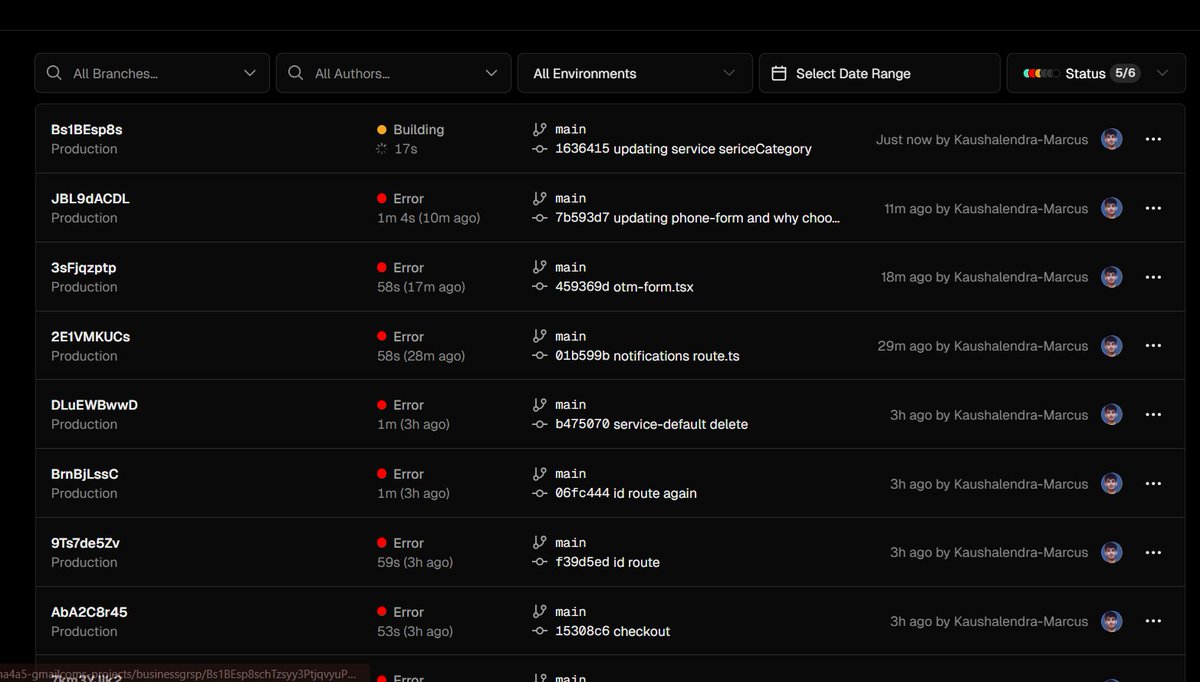This screenshot has height=682, width=1200.
Task: Open deployment AbA2C8r45
Action: [x=89, y=612]
